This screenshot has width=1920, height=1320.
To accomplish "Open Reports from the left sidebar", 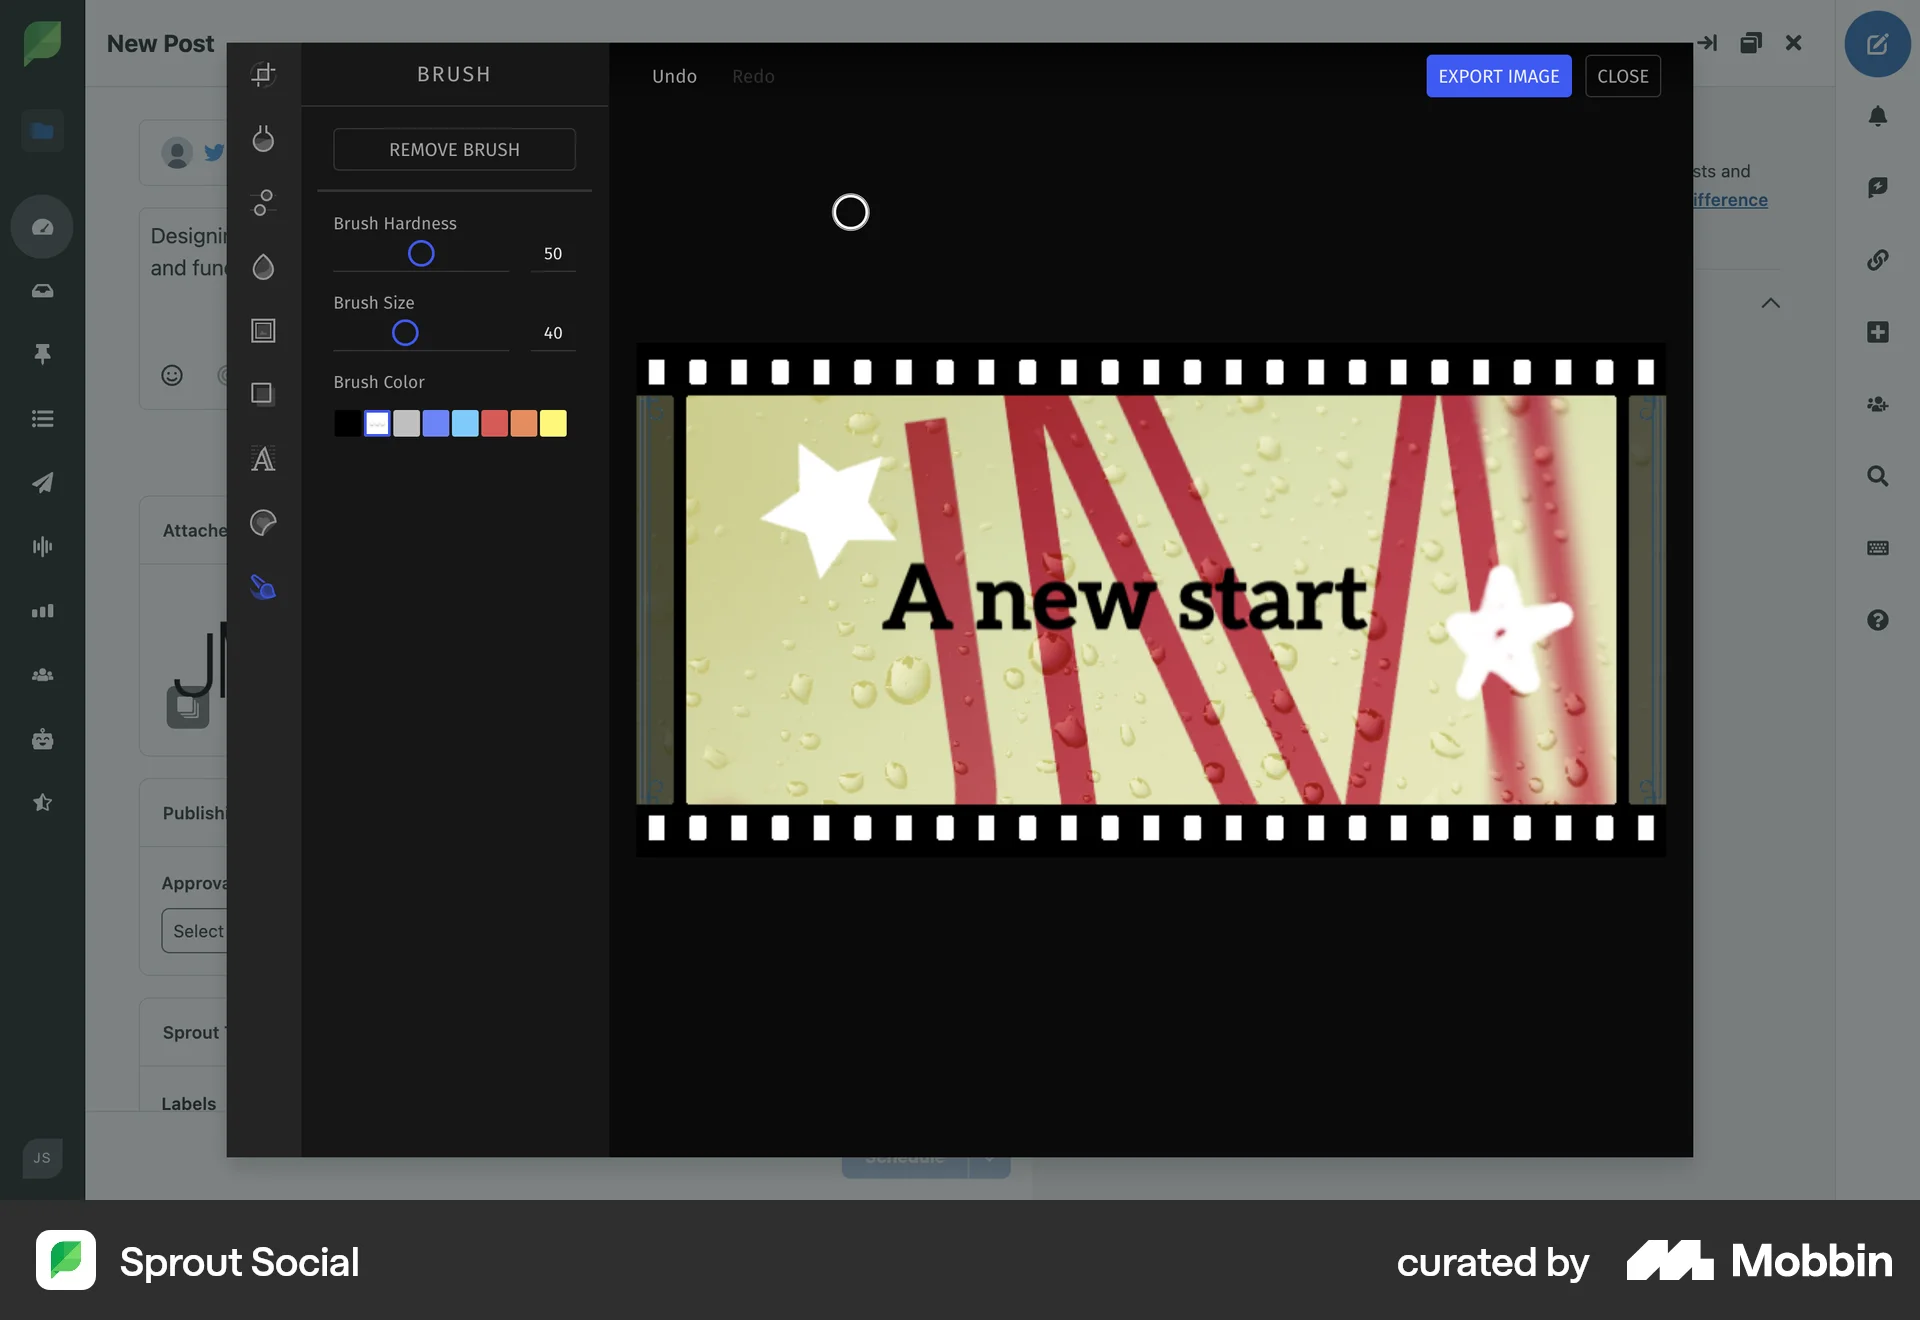I will (x=42, y=610).
